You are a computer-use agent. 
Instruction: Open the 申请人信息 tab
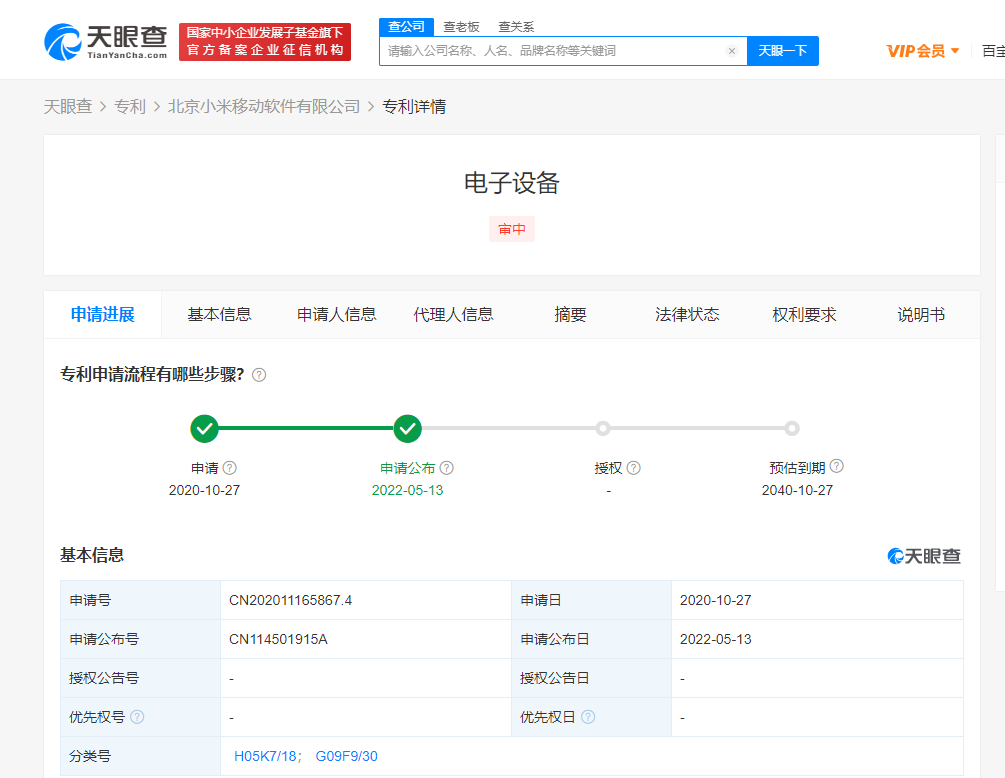[336, 315]
